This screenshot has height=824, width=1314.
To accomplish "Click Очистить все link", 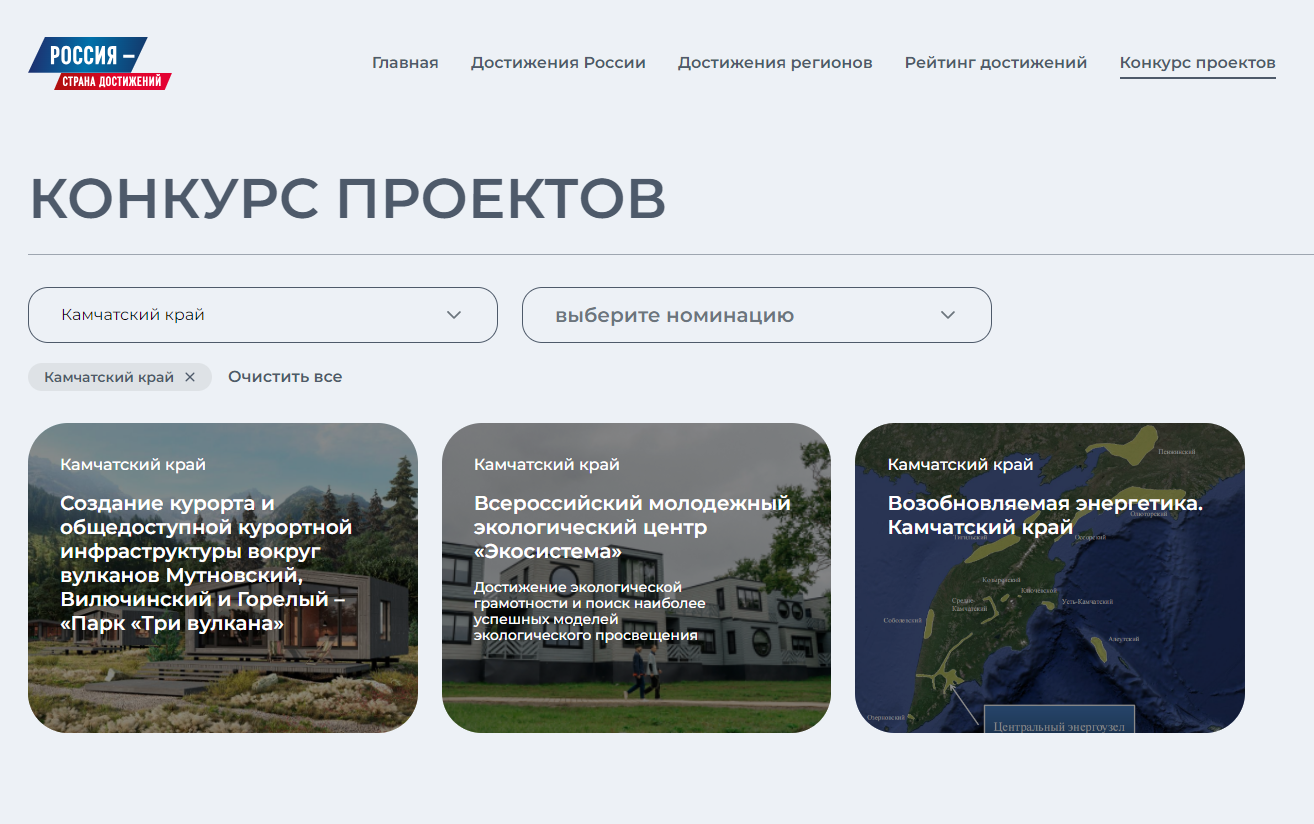I will (285, 377).
